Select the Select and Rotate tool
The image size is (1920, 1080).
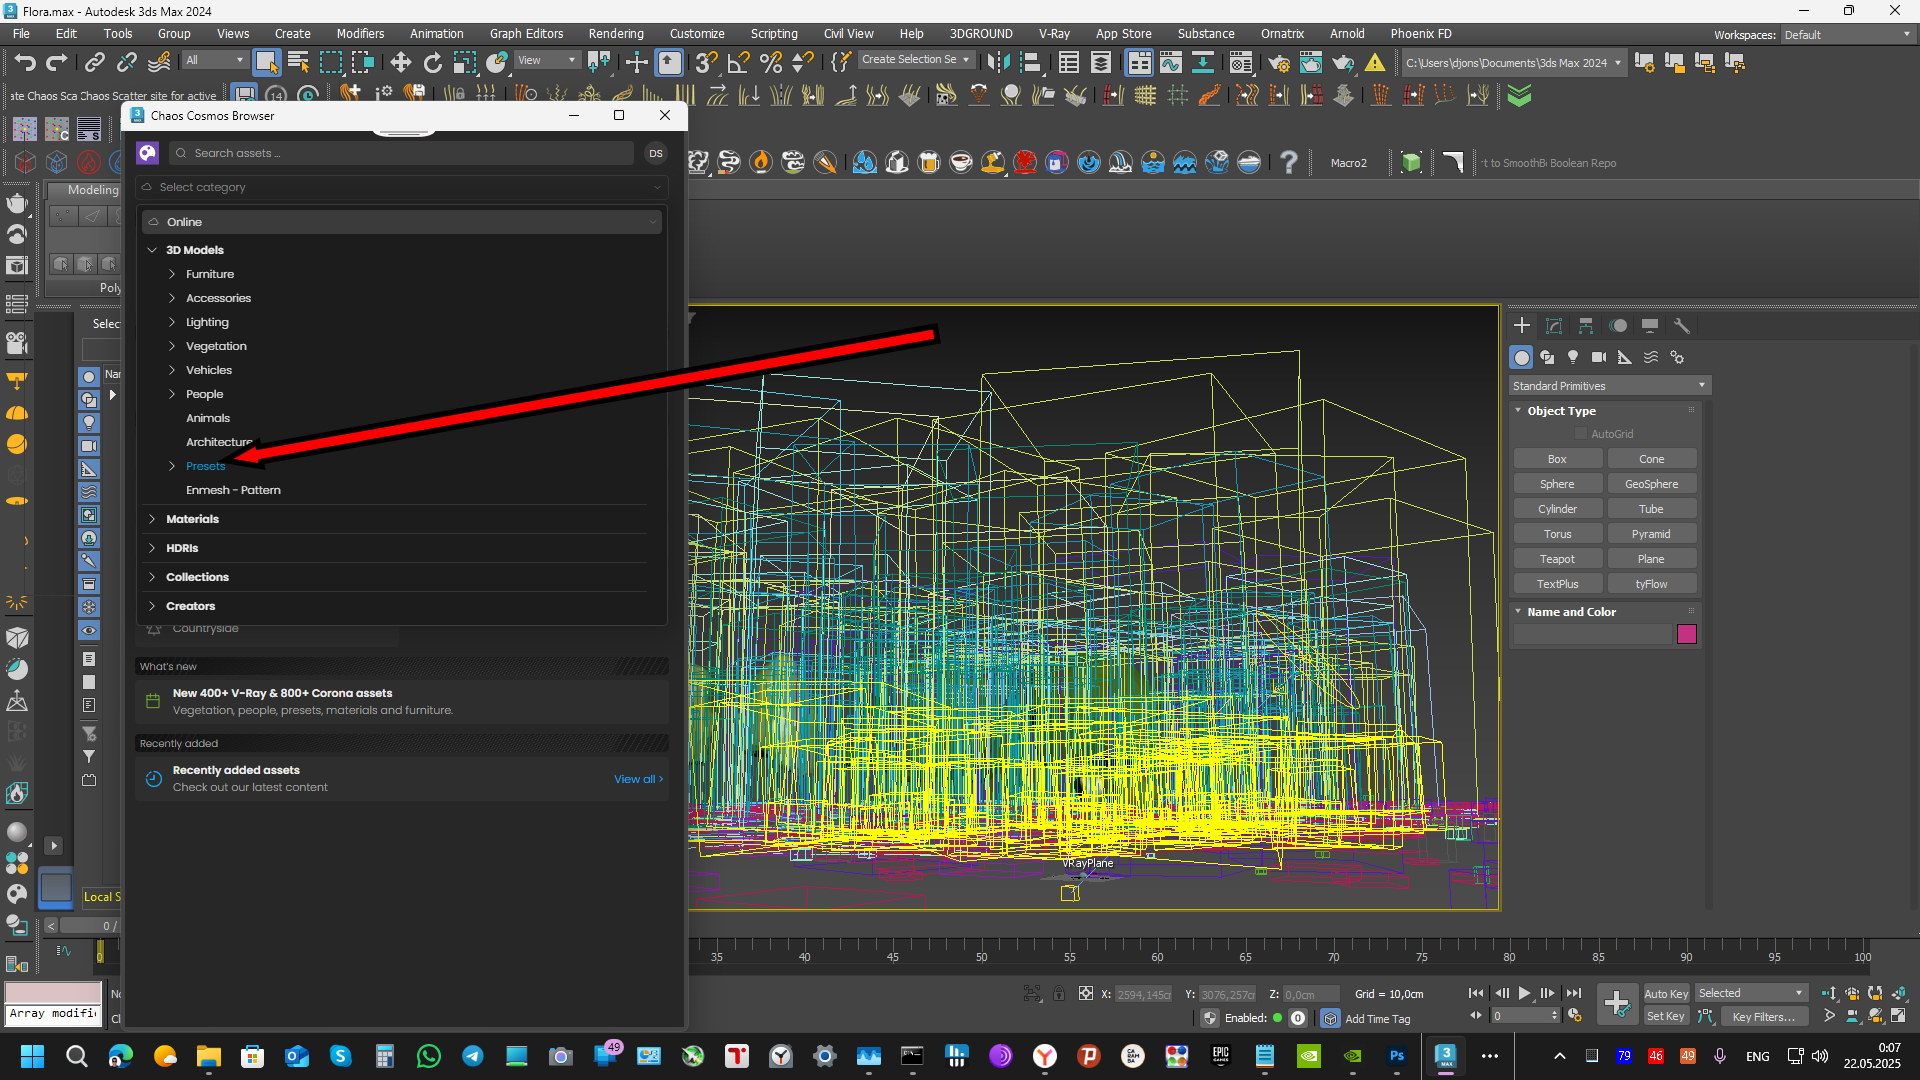coord(432,62)
